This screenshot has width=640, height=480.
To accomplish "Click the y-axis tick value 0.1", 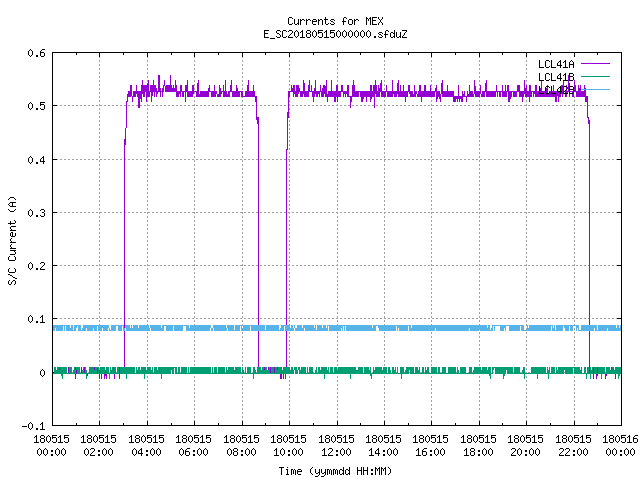I will 36,319.
